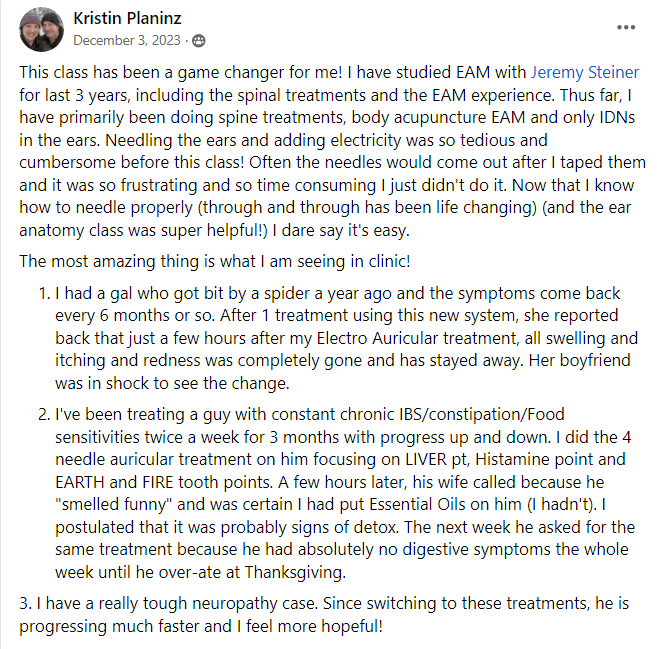Screen dimensions: 657x649
Task: Select the "2." list number marker
Action: tap(44, 414)
